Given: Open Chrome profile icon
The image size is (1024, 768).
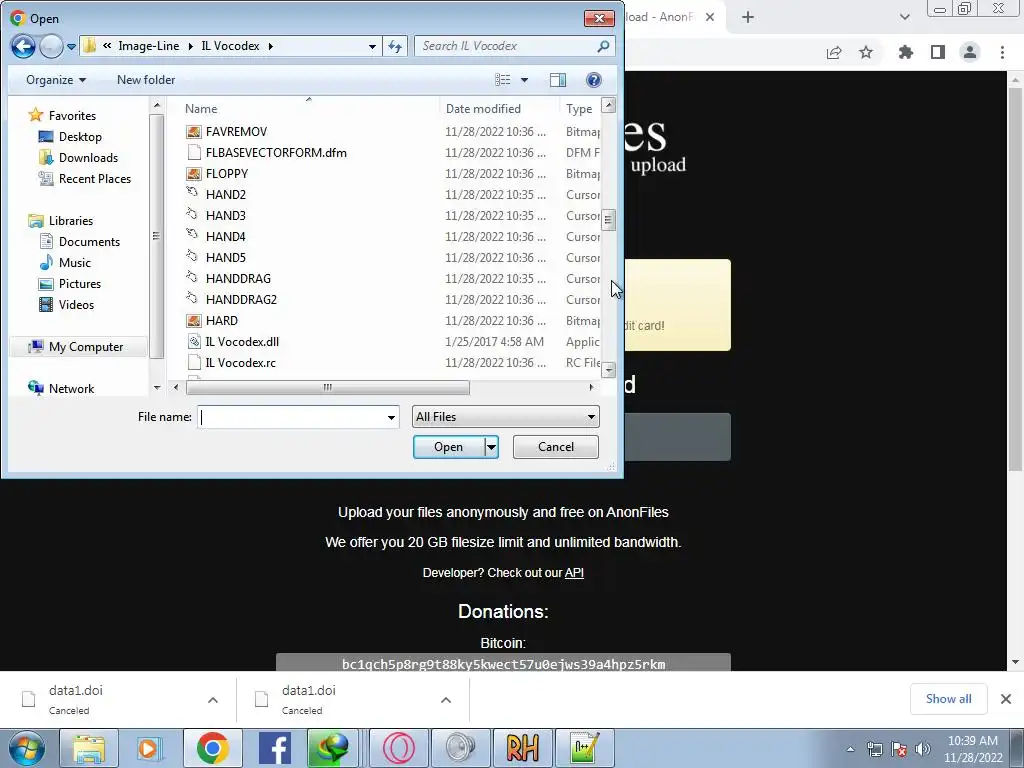Looking at the screenshot, I should 970,53.
